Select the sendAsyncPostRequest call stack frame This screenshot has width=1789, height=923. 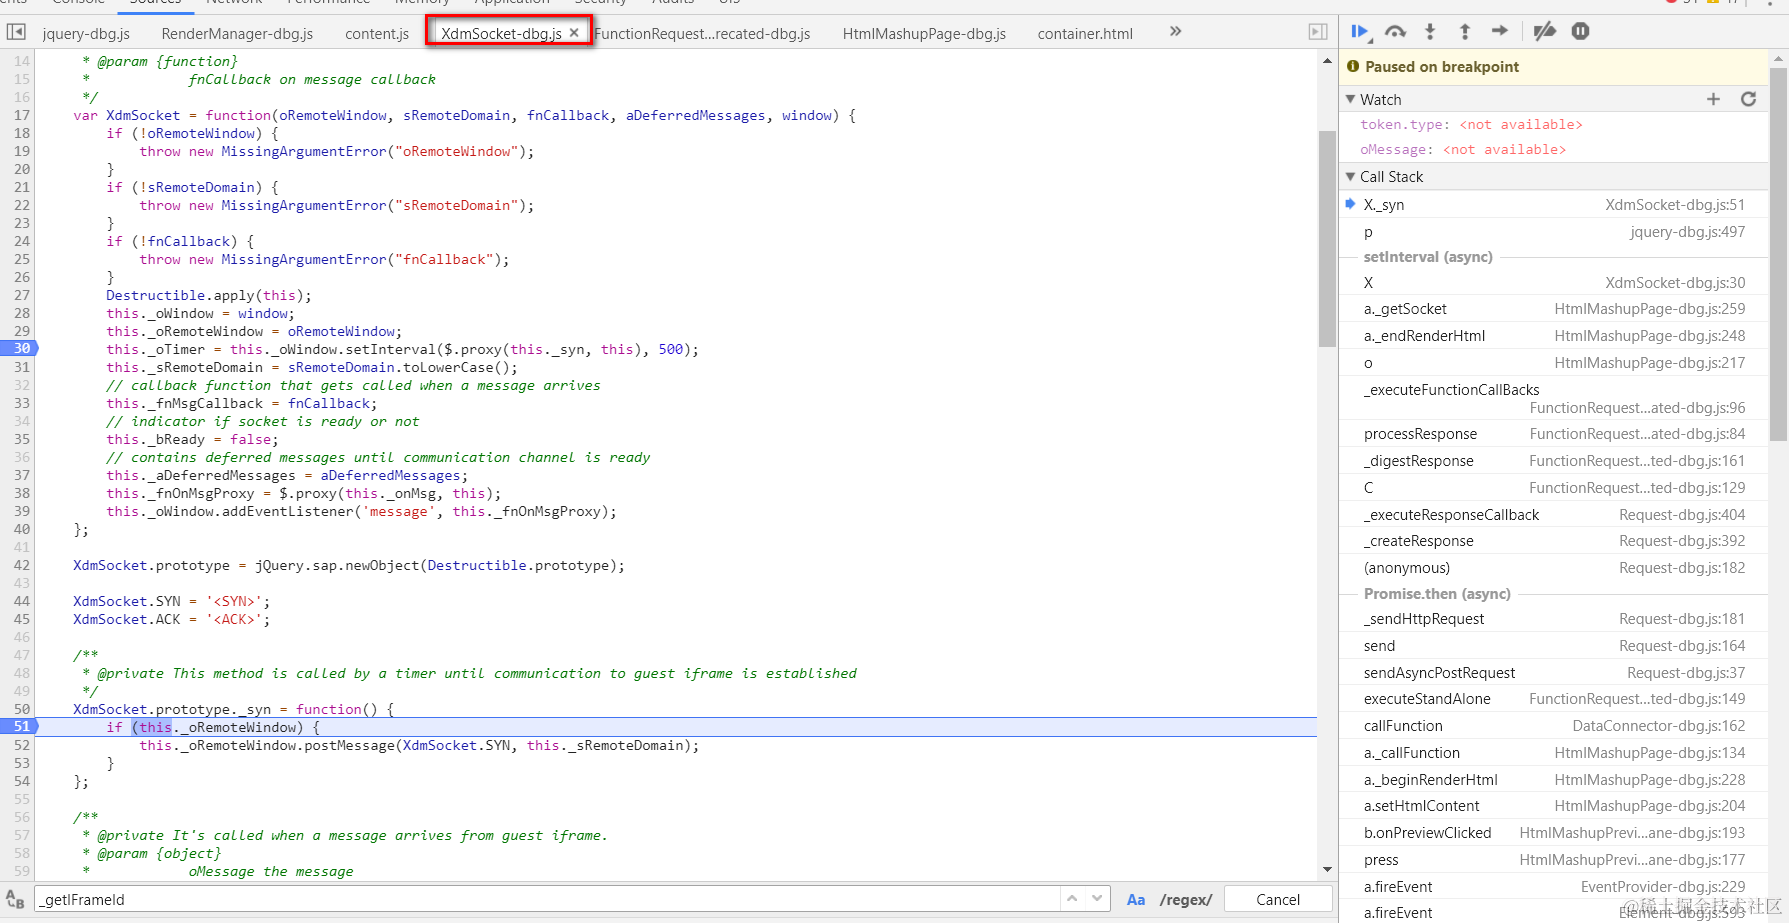(1554, 673)
